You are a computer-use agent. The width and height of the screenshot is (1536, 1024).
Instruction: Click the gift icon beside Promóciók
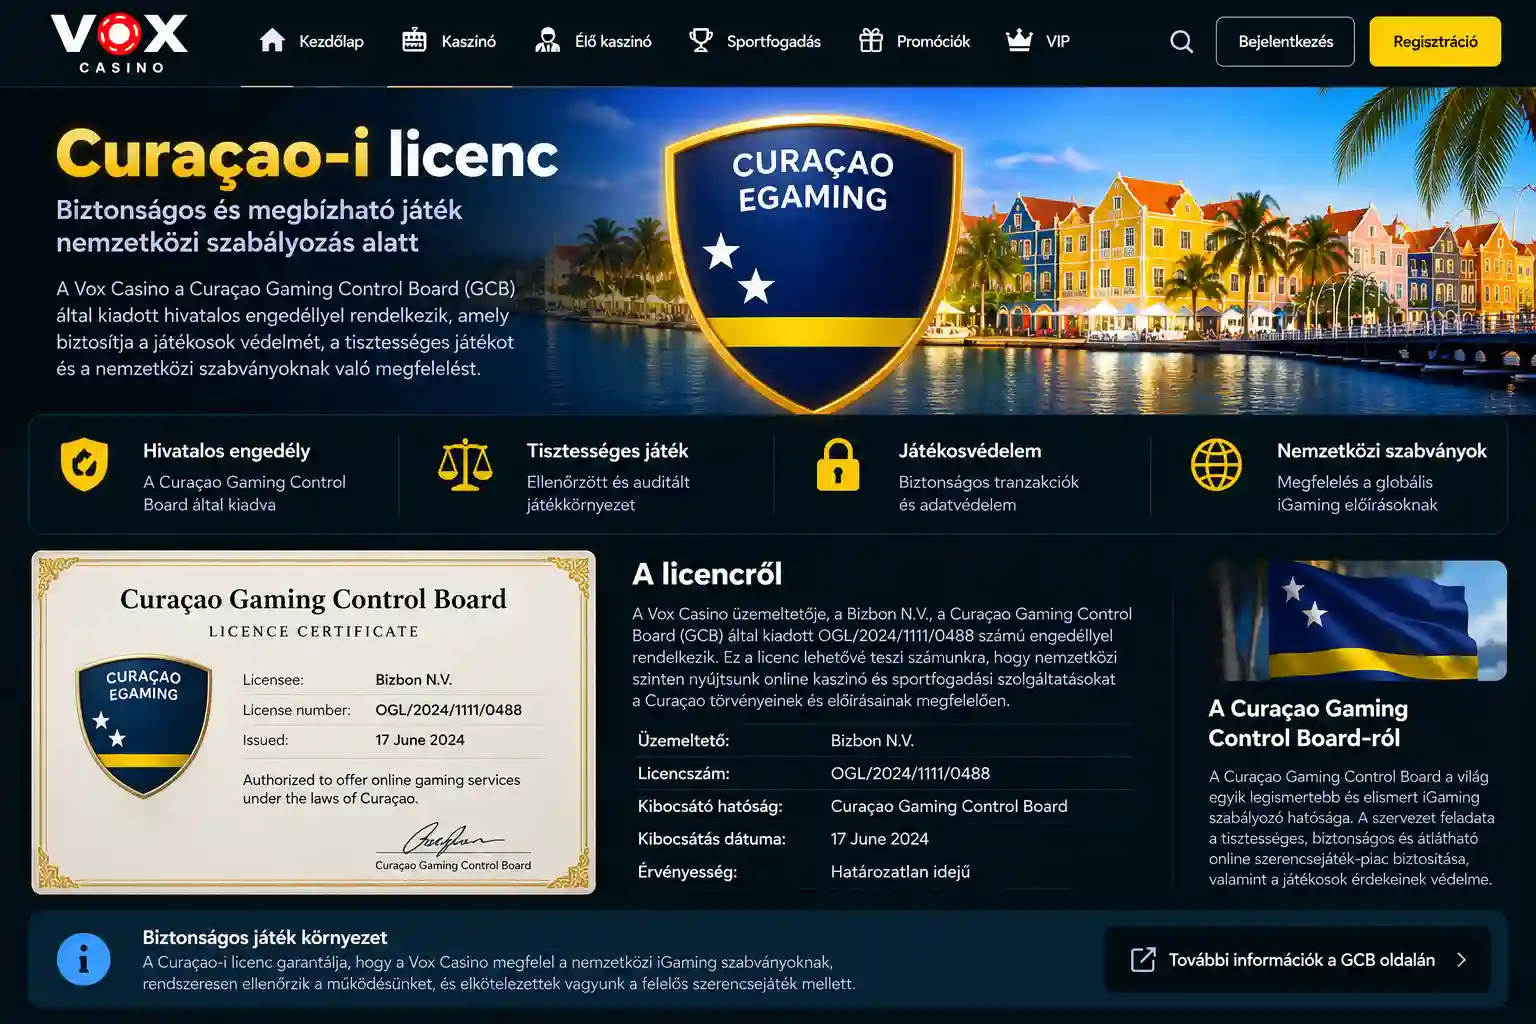click(871, 40)
